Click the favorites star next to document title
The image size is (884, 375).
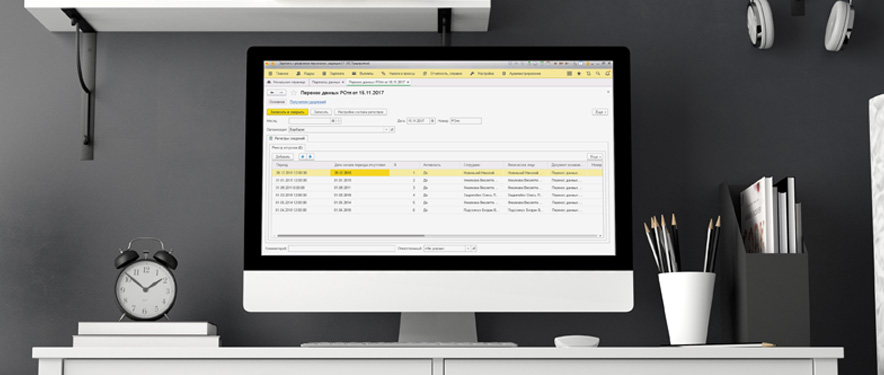293,92
